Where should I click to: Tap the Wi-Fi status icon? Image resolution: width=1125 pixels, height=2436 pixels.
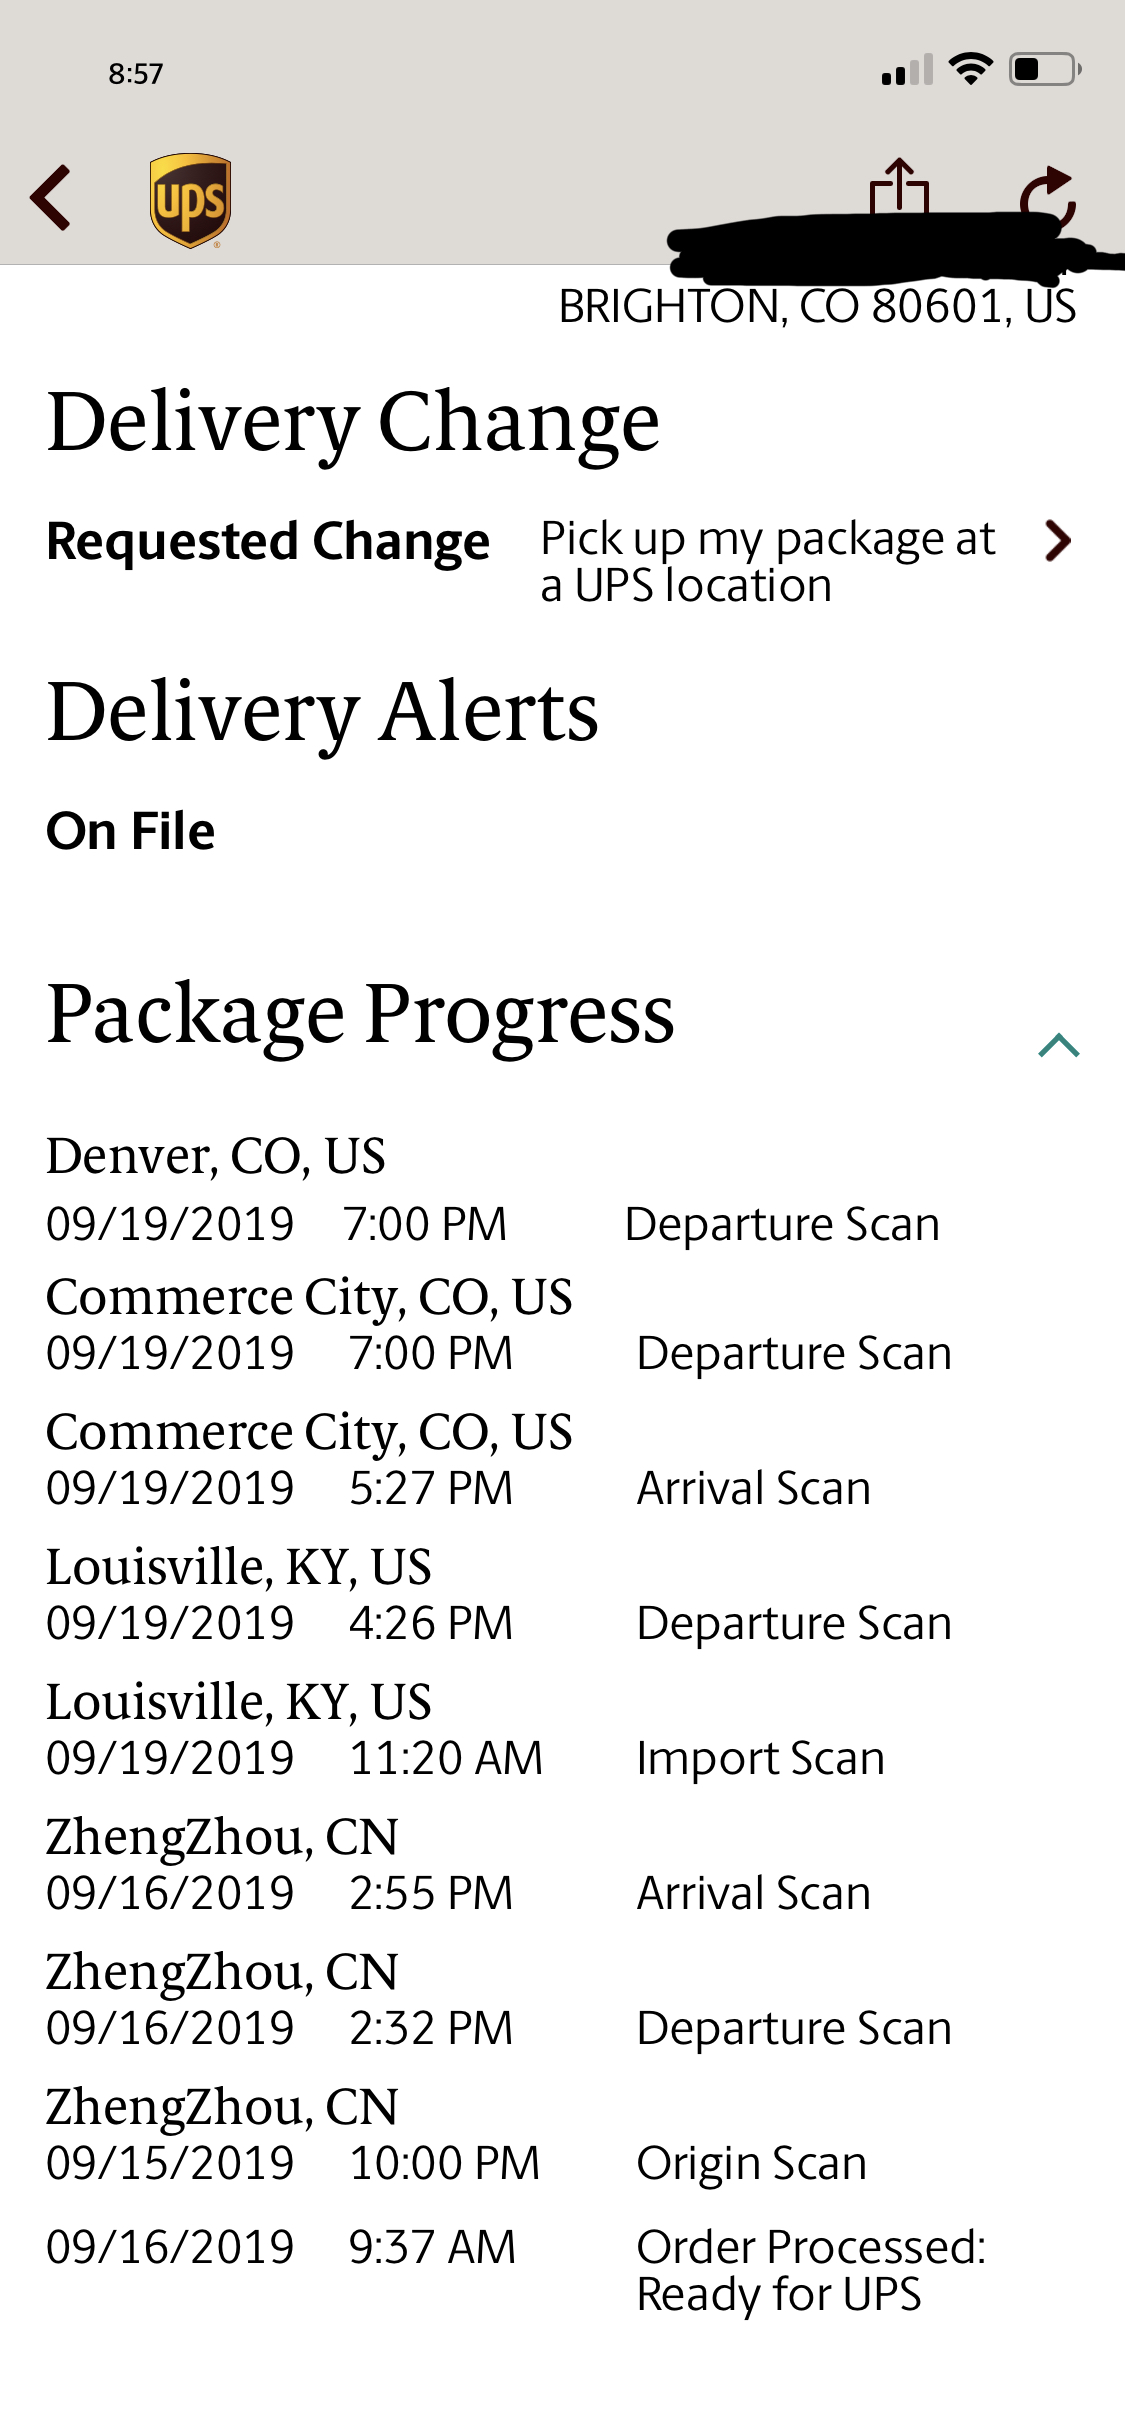[x=970, y=69]
